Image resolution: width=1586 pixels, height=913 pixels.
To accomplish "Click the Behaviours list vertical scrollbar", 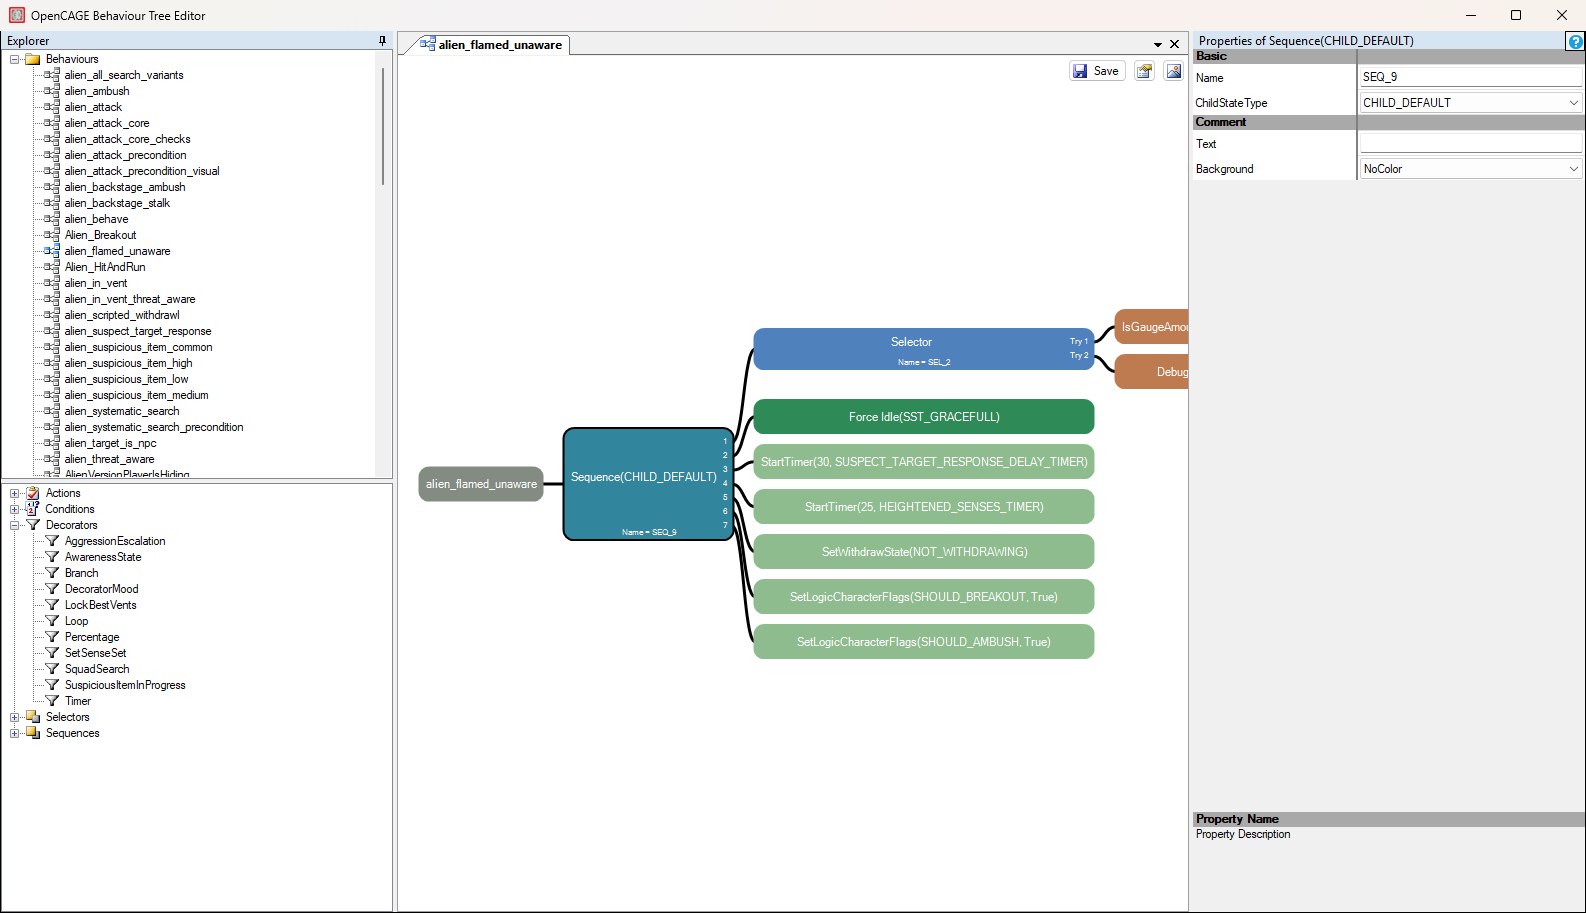I will point(383,126).
